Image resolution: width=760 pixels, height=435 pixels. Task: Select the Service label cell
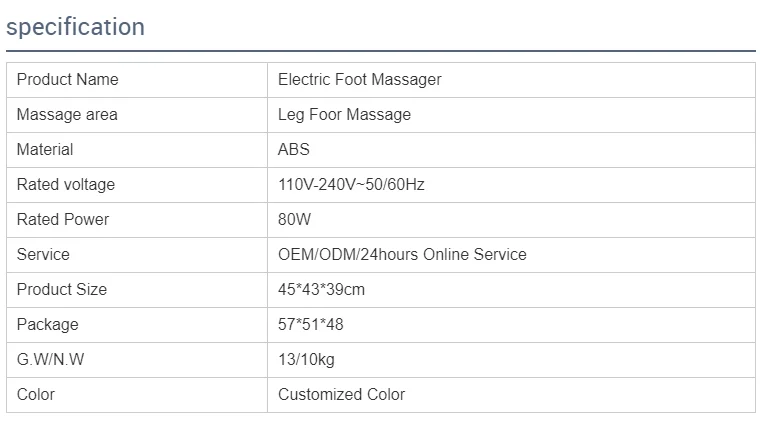[x=137, y=255]
